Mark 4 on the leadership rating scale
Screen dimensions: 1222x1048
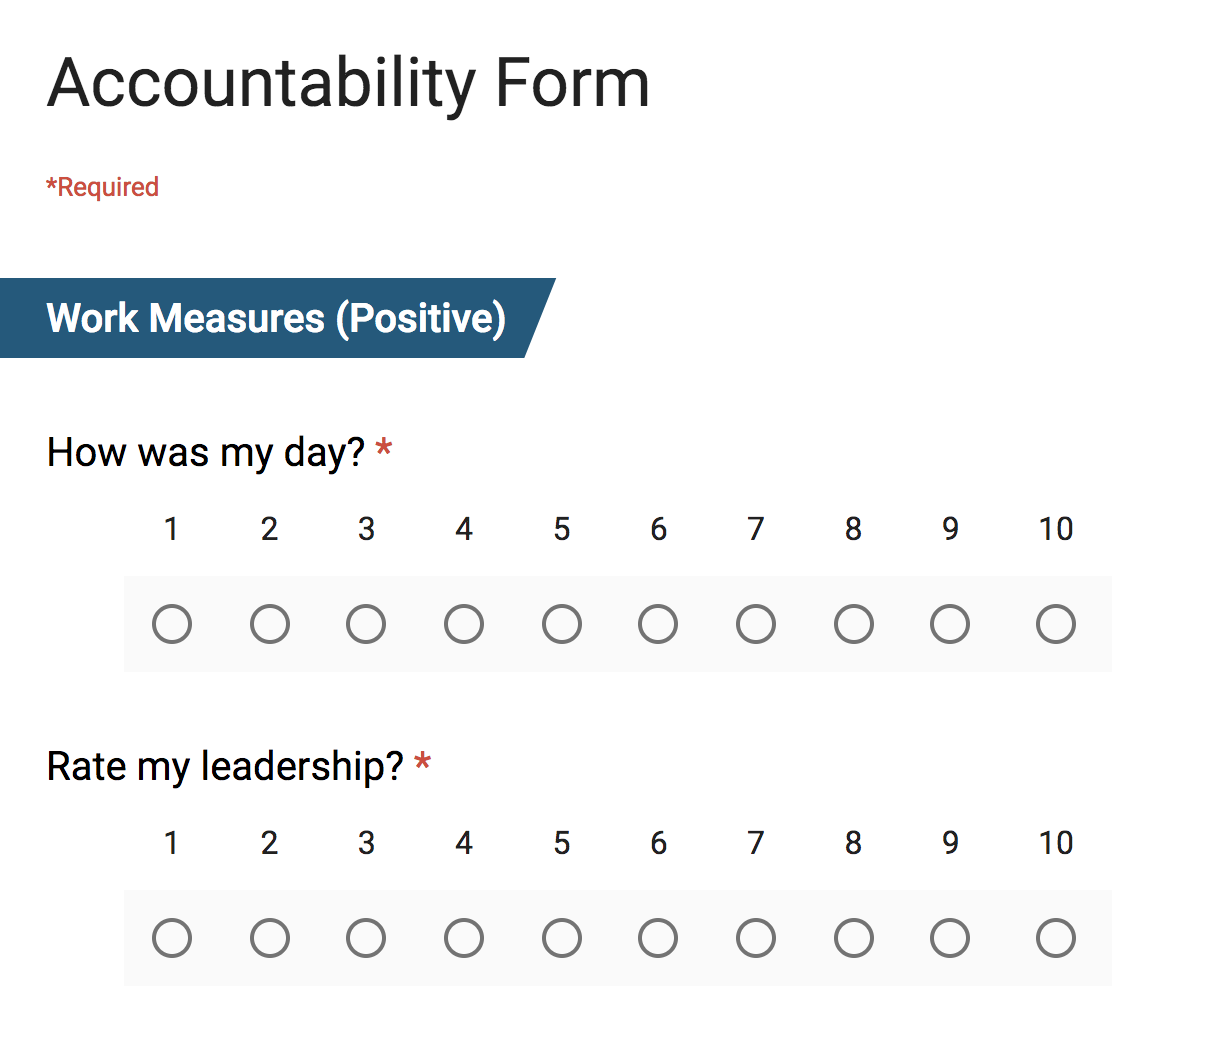tap(464, 938)
